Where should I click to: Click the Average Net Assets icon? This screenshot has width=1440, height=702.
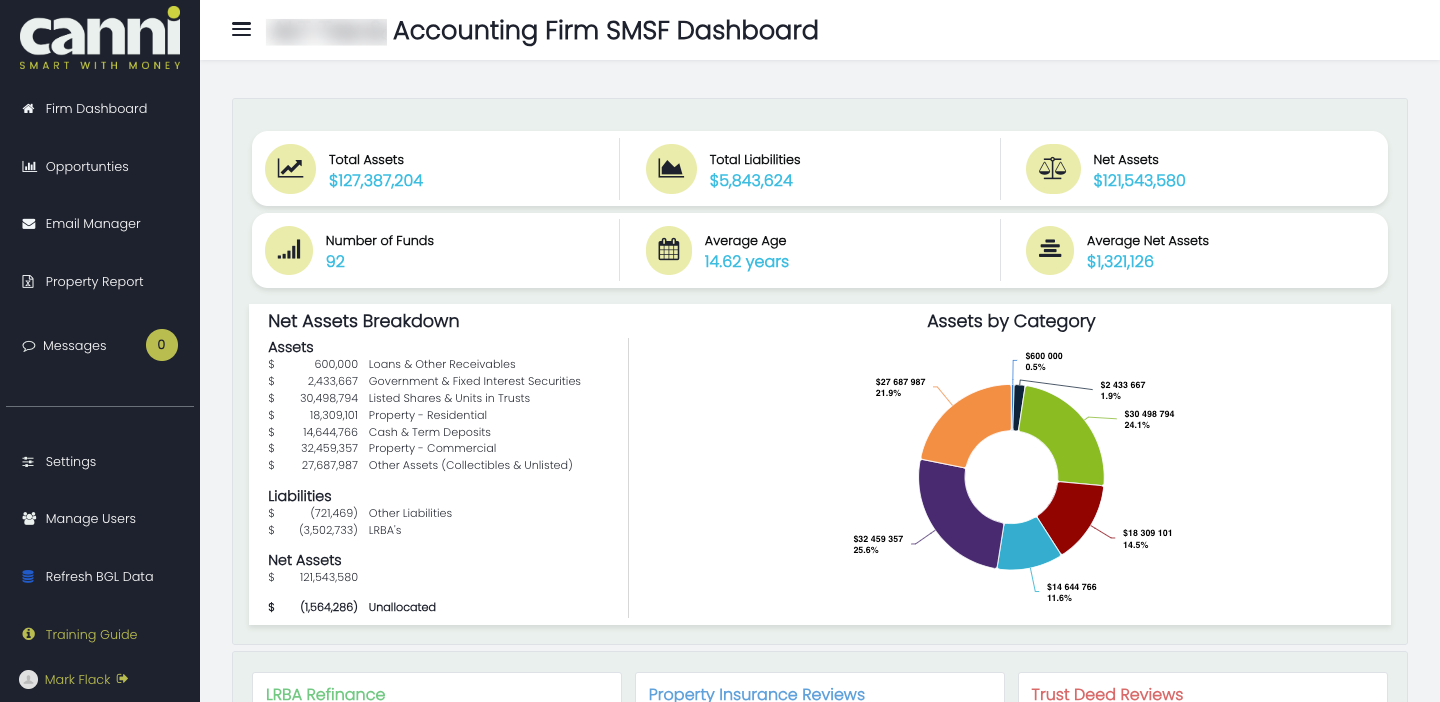click(1050, 250)
